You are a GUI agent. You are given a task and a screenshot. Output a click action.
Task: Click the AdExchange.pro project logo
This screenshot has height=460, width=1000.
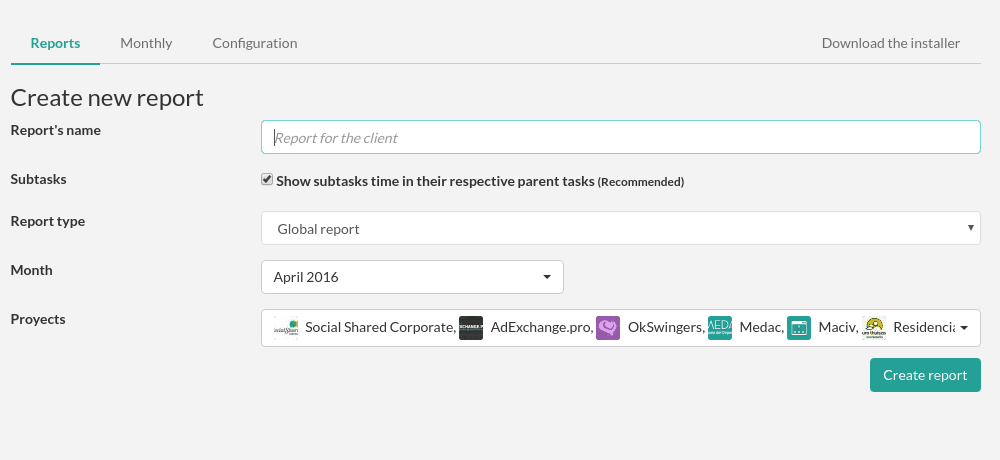471,328
